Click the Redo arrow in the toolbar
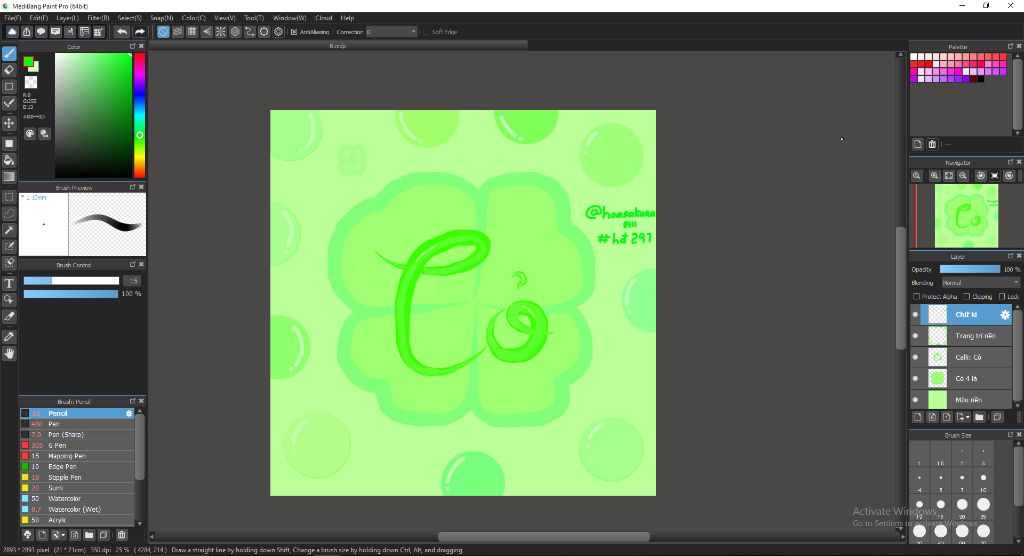Screen dimensions: 1024x556 (139, 31)
